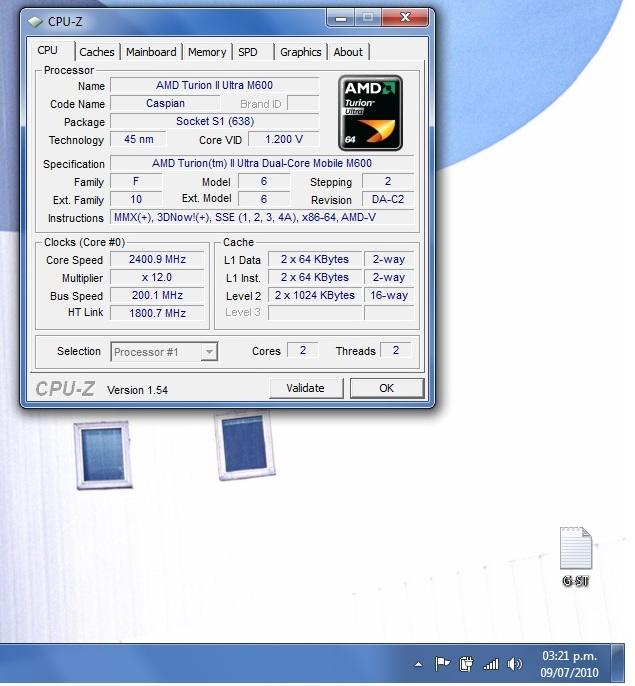Open the G-ST file on desktop

[x=576, y=557]
